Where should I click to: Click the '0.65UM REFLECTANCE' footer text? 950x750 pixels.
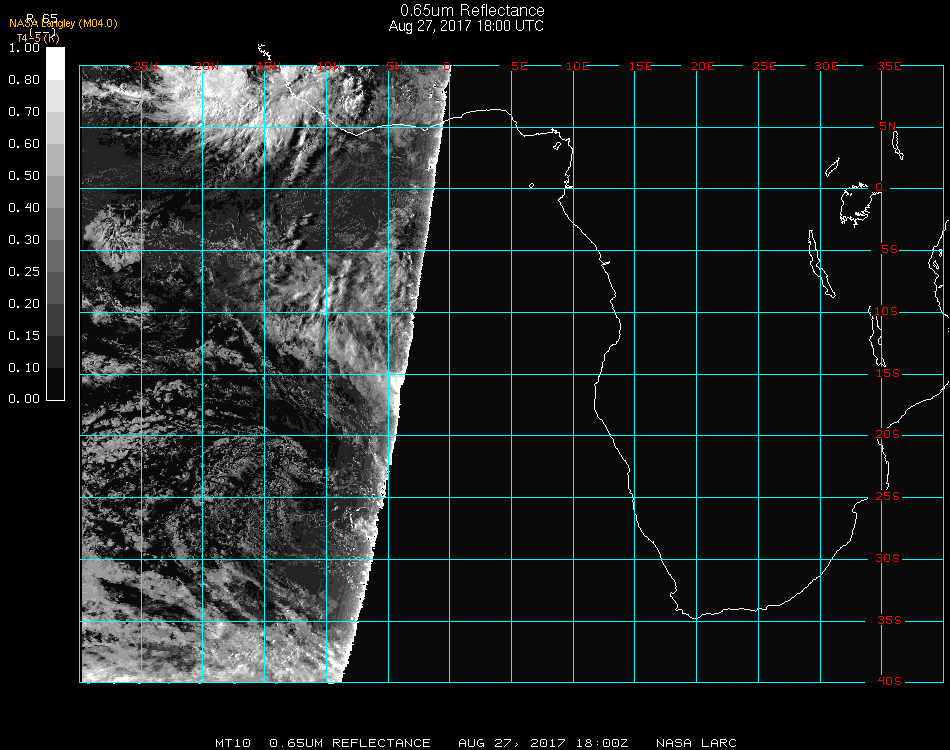point(350,743)
